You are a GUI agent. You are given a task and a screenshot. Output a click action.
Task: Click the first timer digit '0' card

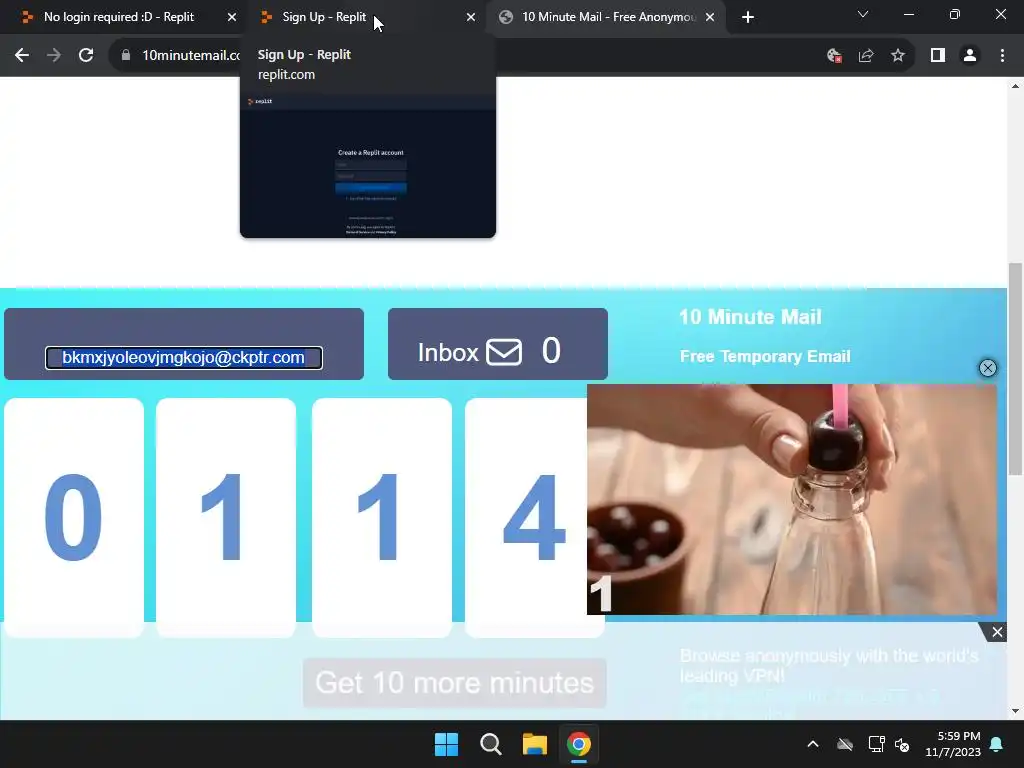pyautogui.click(x=74, y=517)
